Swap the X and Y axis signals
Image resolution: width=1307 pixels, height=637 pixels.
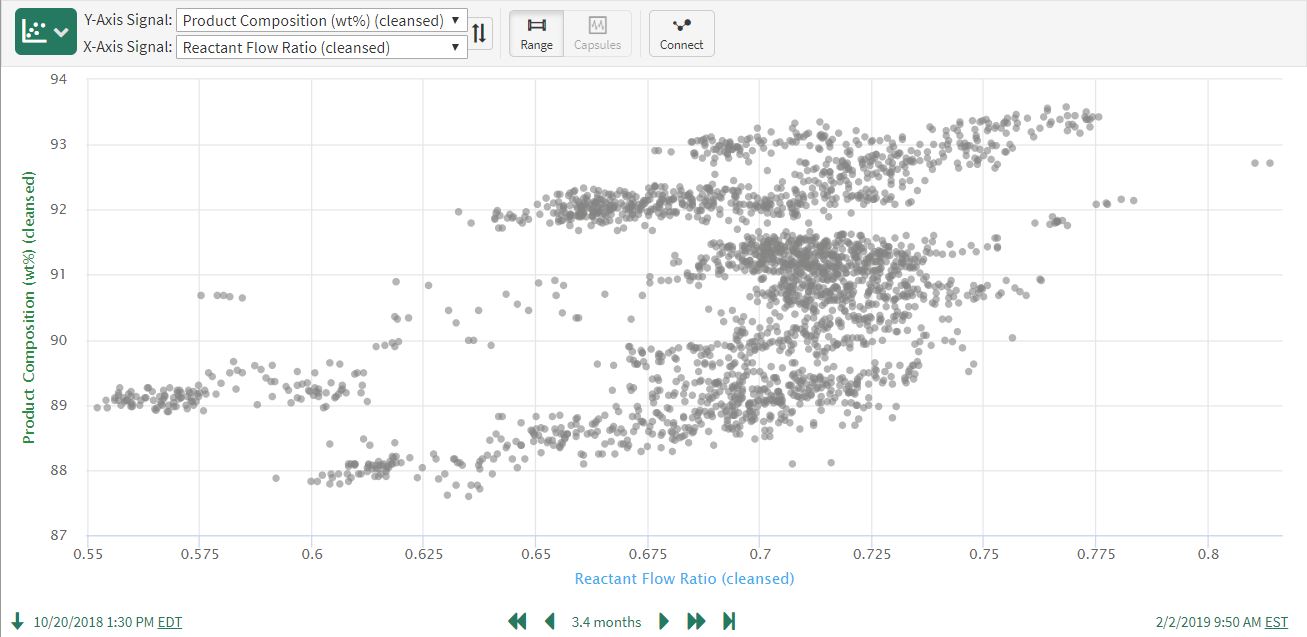[x=480, y=33]
